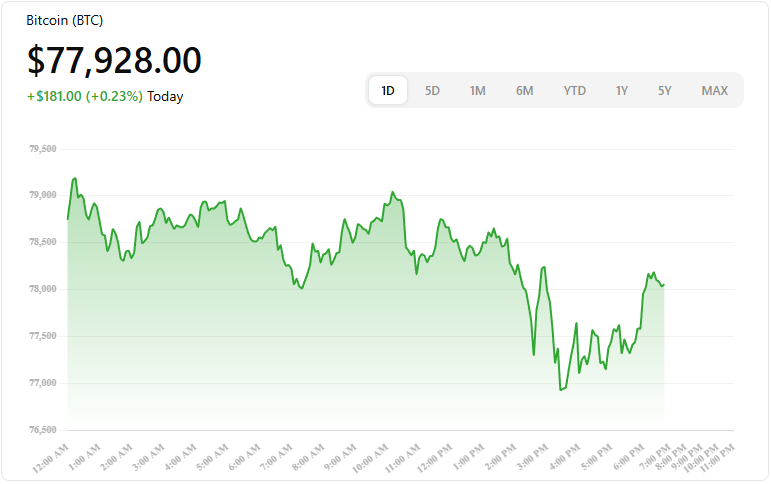Image resolution: width=771 pixels, height=484 pixels.
Task: Click the 76,500 y-axis label
Action: pyautogui.click(x=43, y=430)
